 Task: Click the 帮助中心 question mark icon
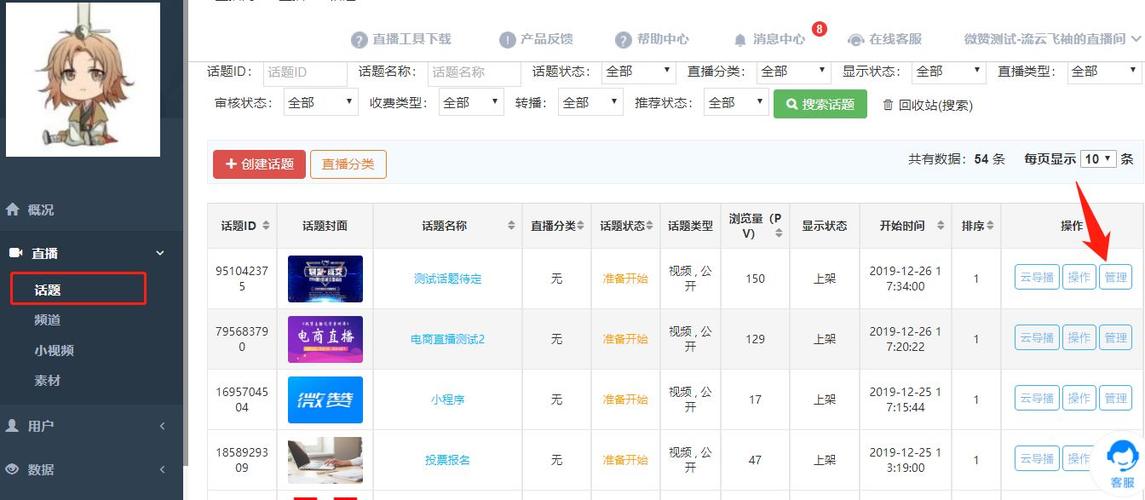click(x=623, y=39)
